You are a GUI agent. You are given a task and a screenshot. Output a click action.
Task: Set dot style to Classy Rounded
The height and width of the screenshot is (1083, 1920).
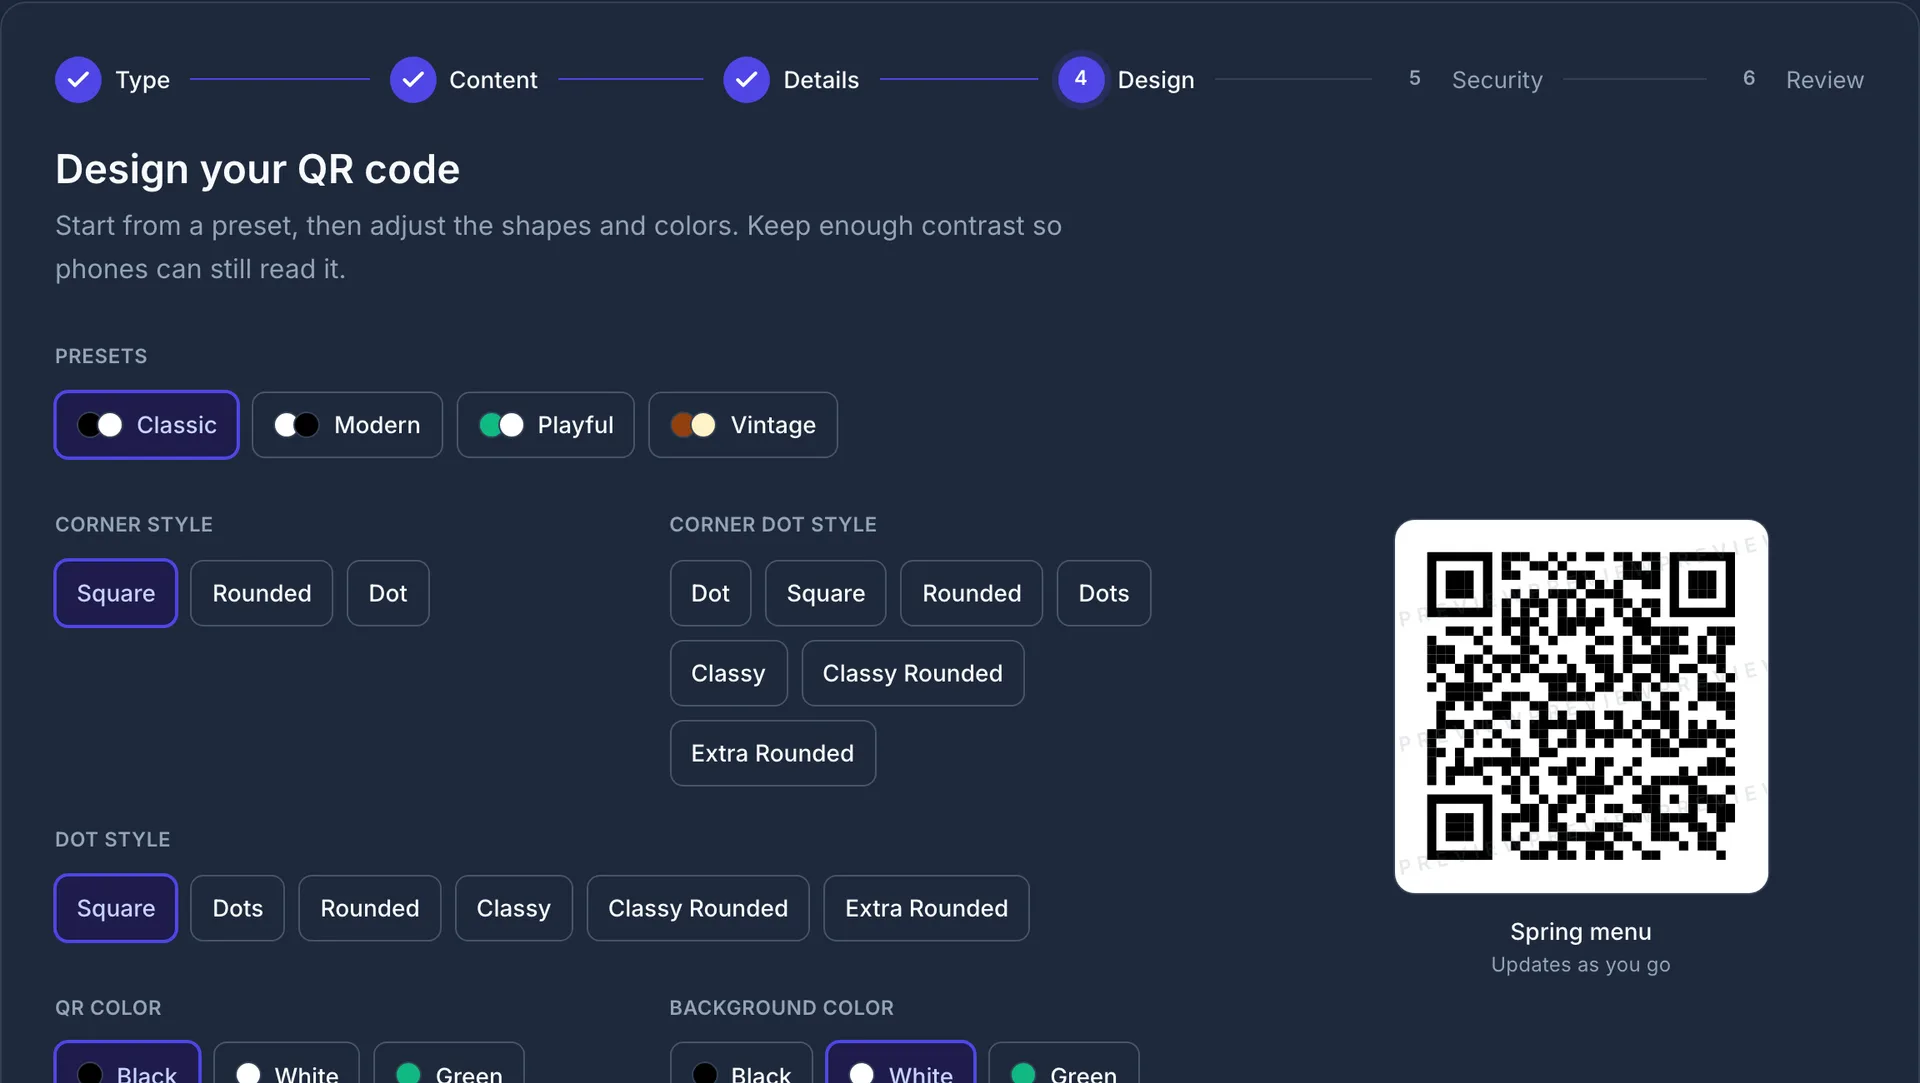point(698,908)
